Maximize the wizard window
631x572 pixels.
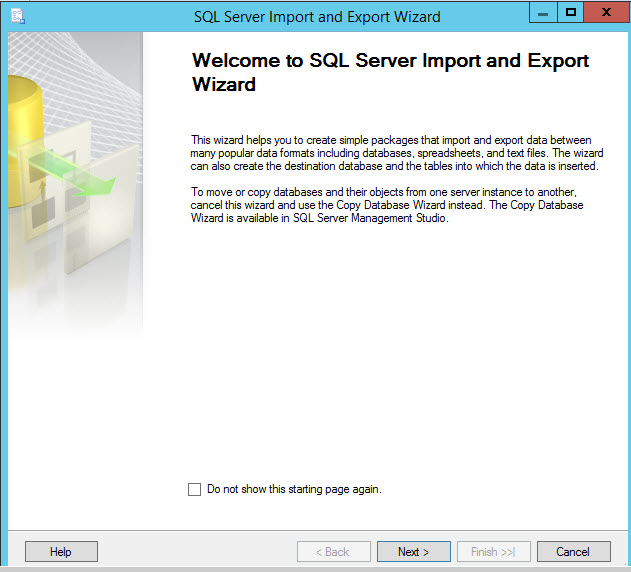tap(570, 12)
